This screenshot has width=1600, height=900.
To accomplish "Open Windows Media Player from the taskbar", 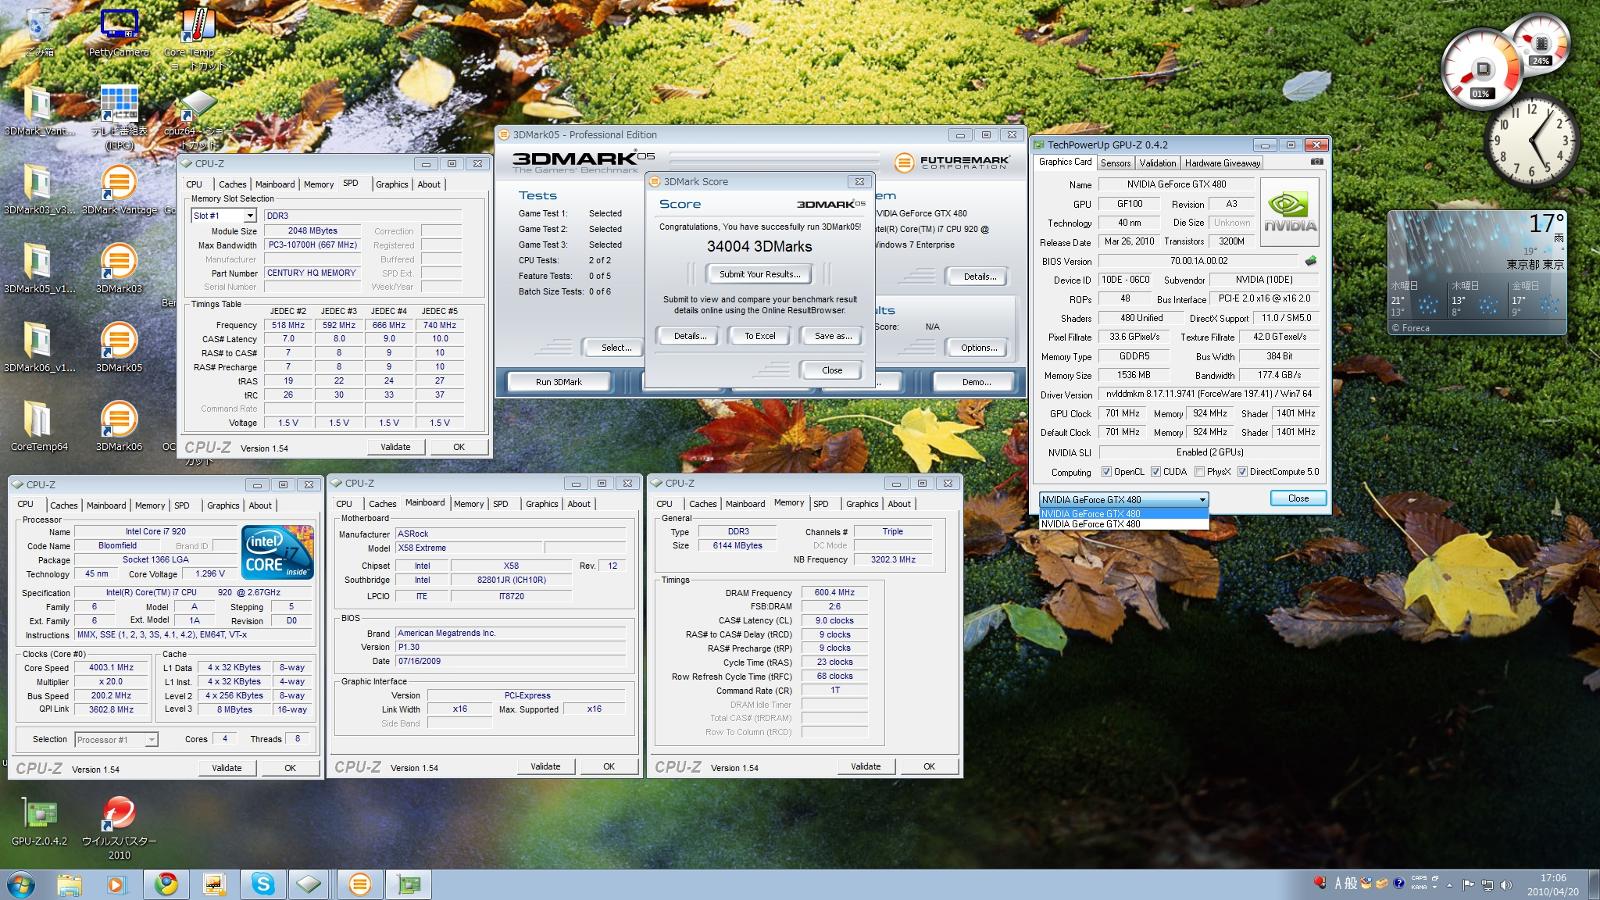I will (x=117, y=884).
